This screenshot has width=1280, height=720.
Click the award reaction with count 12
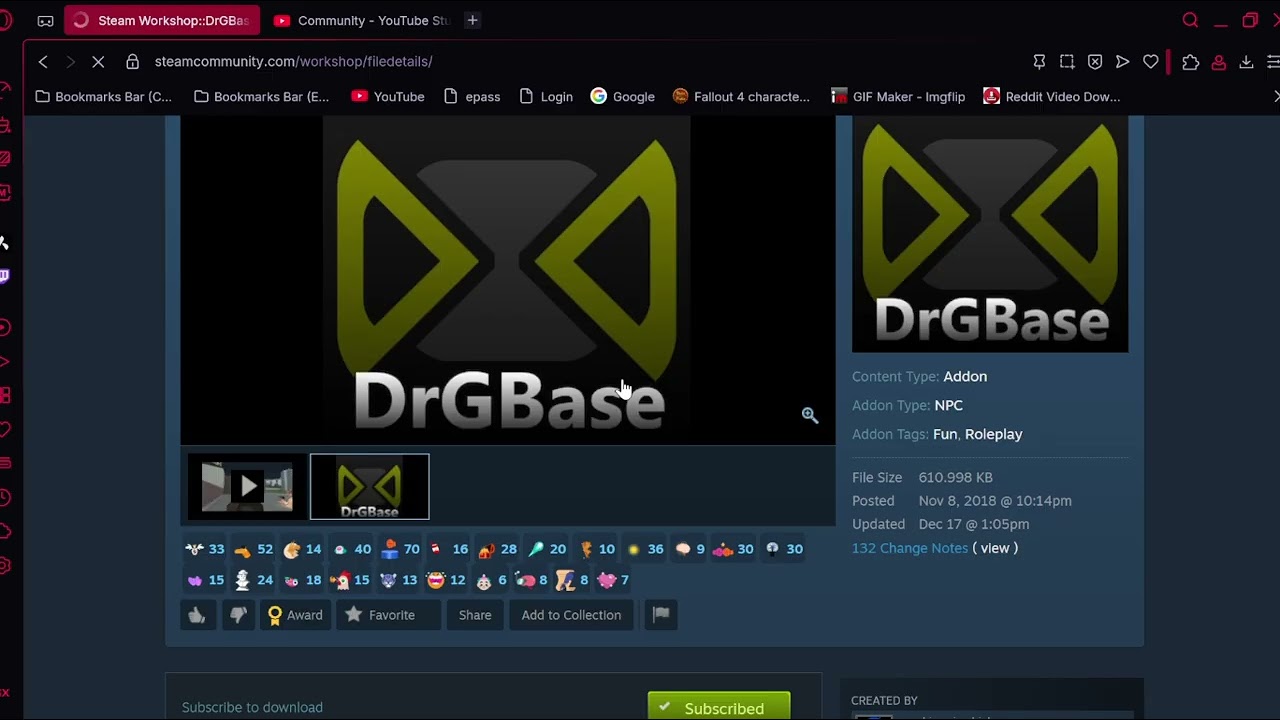446,580
